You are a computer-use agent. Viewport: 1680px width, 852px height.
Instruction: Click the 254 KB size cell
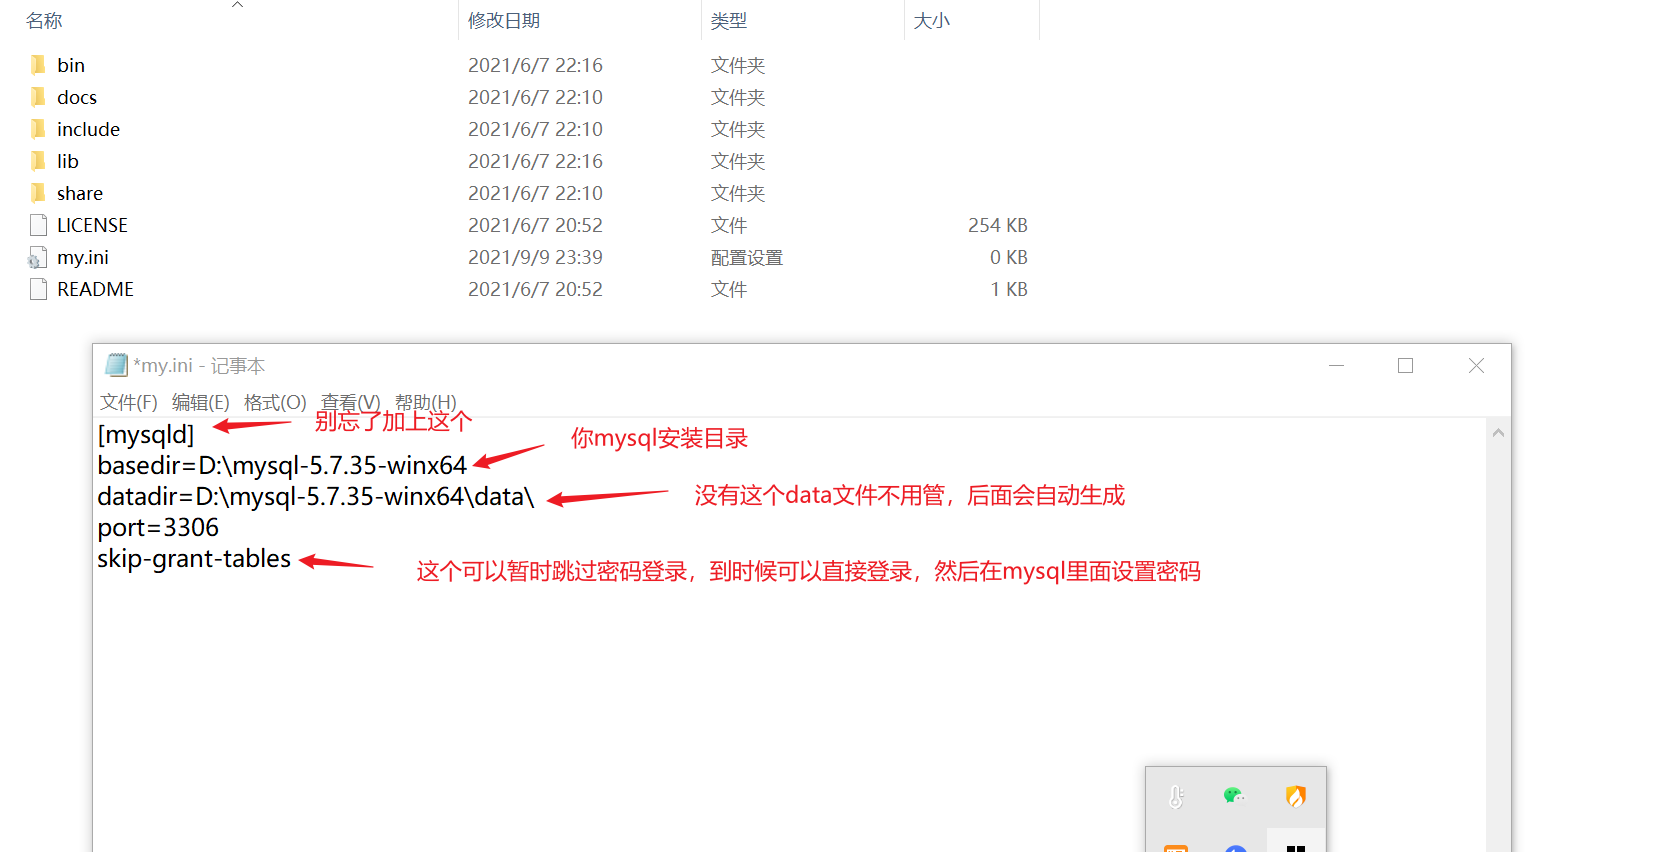[x=997, y=225]
